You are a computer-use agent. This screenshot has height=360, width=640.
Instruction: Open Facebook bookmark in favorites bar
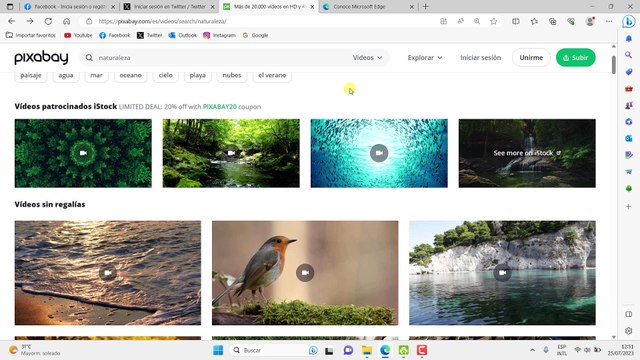tap(115, 36)
